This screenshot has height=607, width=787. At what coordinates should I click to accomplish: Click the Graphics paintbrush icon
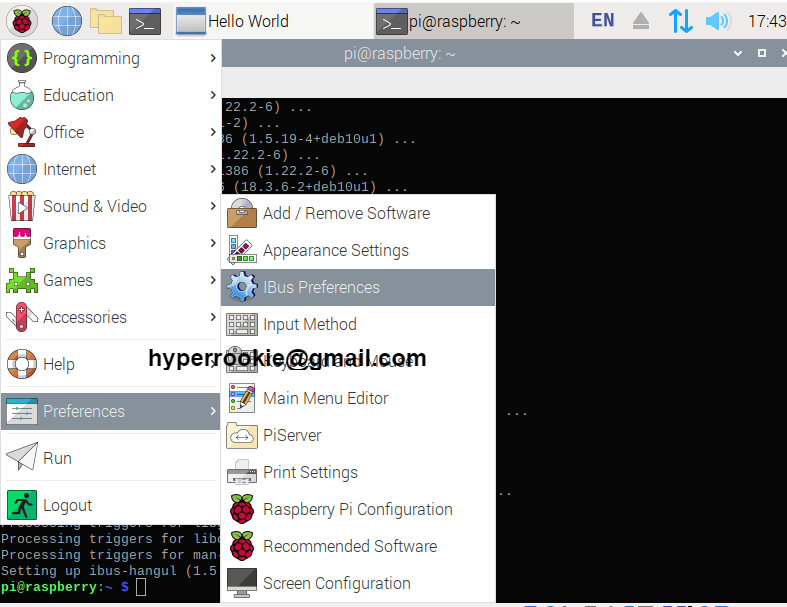point(22,243)
